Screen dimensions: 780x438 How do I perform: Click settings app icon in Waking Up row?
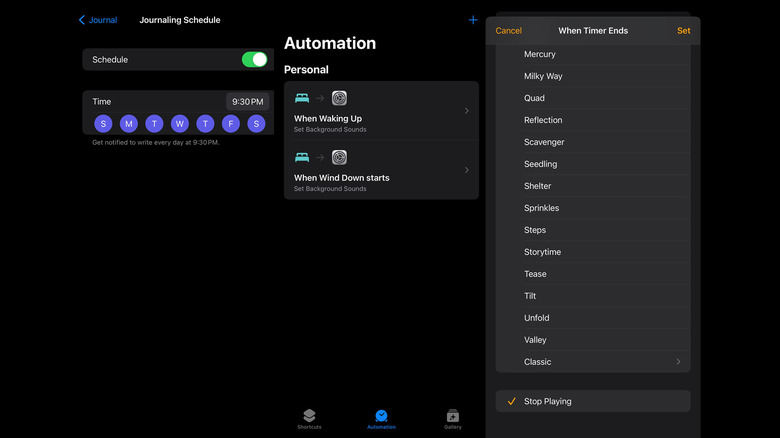339,98
